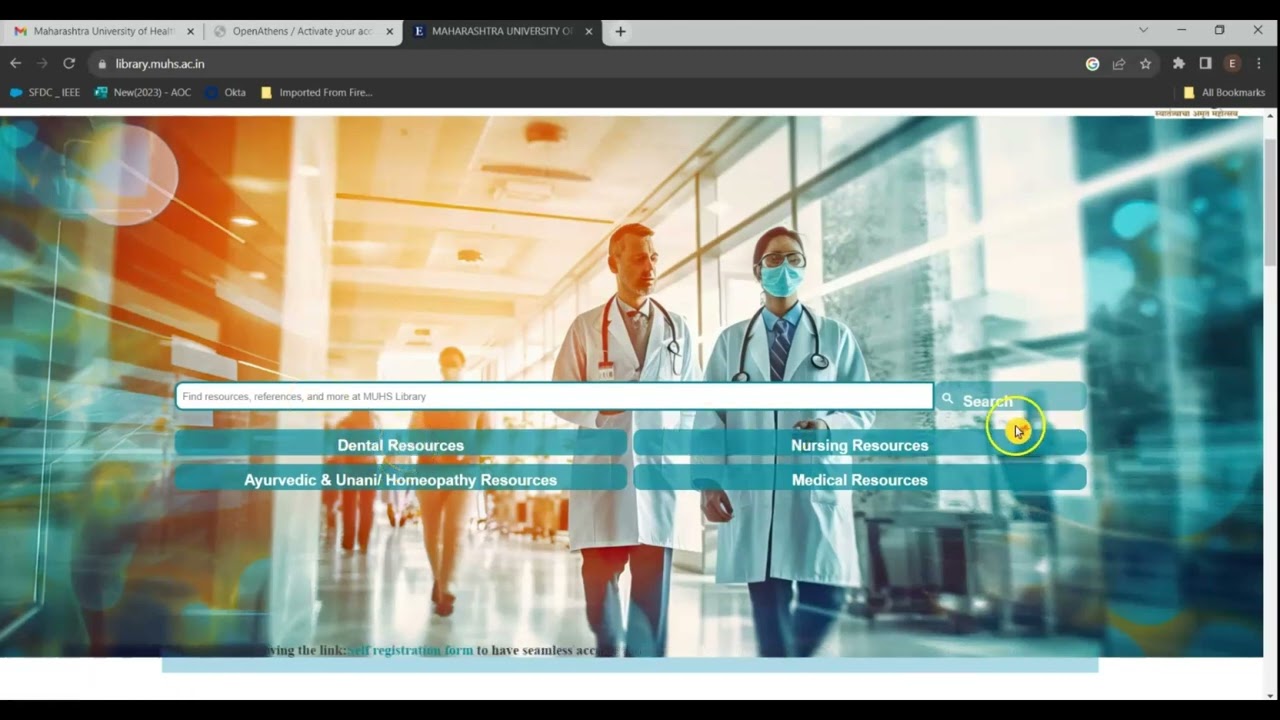Close the Gmail tab
Image resolution: width=1280 pixels, height=720 pixels.
pos(190,31)
